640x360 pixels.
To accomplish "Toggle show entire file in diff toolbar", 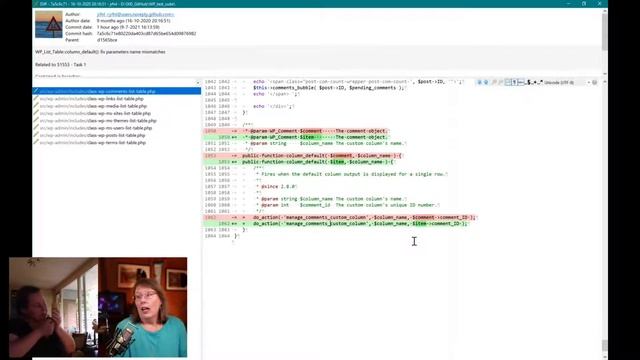I will pyautogui.click(x=508, y=82).
